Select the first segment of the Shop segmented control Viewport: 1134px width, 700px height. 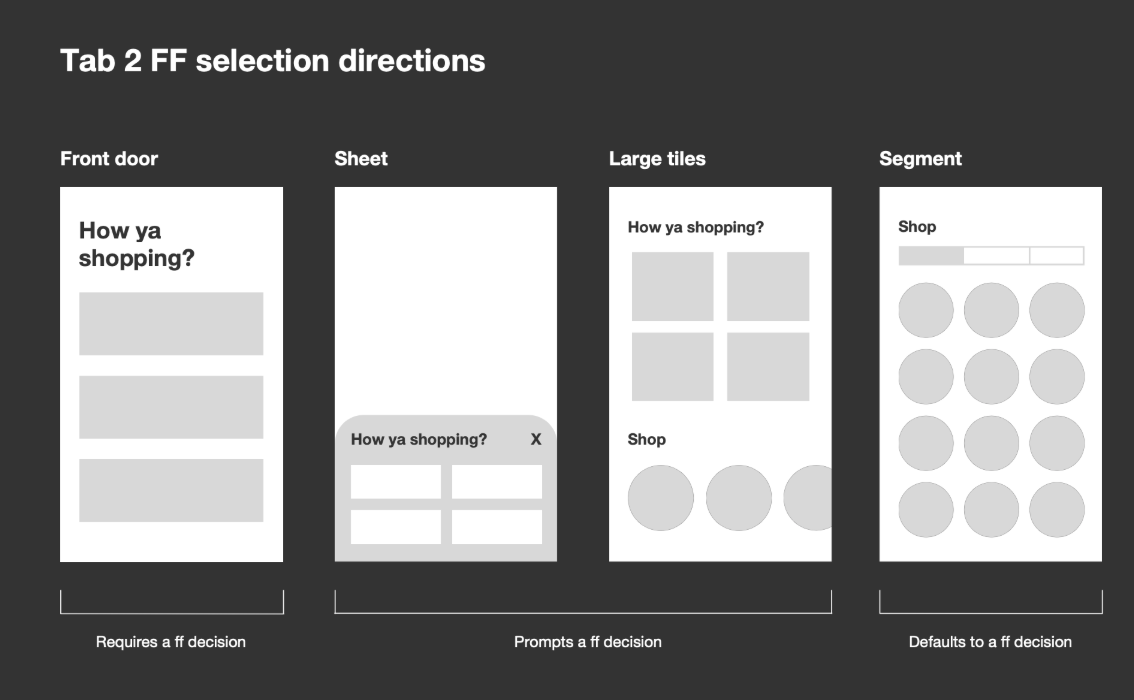pyautogui.click(x=928, y=256)
